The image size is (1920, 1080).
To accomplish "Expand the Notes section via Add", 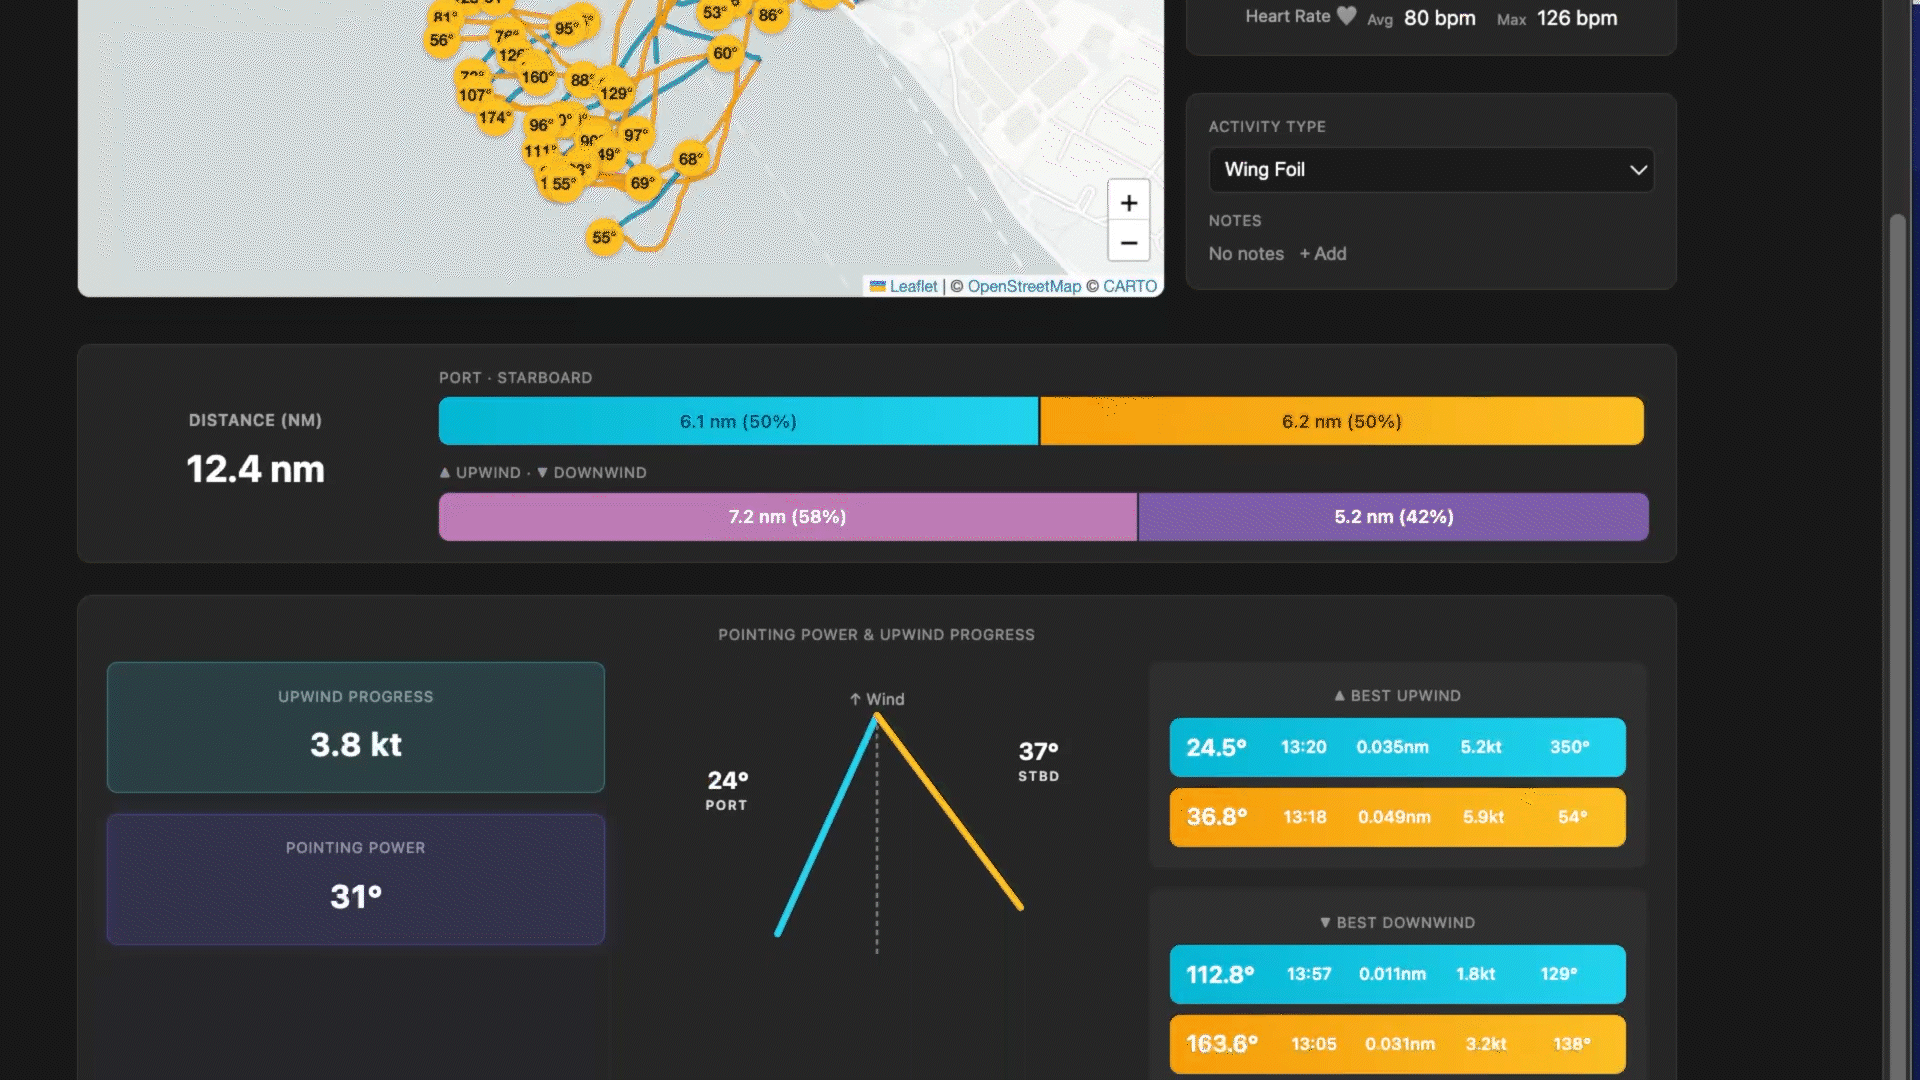I will [x=1322, y=254].
